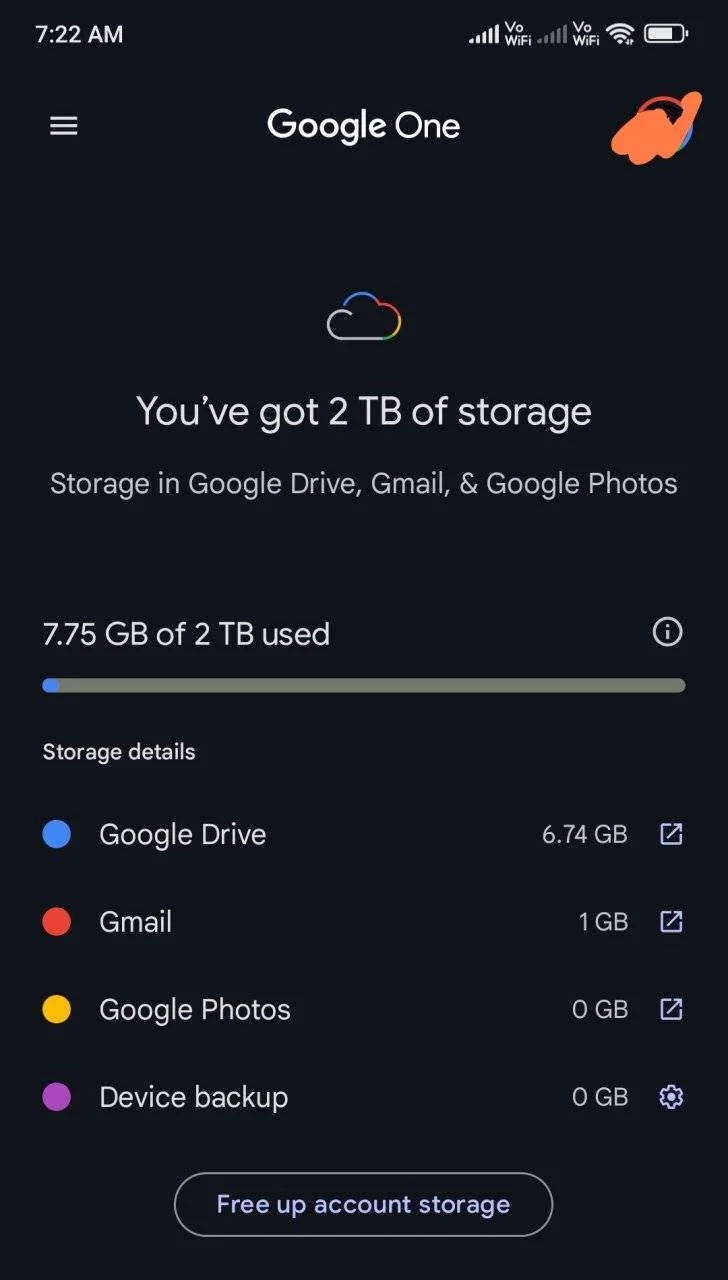
Task: Open Device backup settings gear
Action: point(671,1097)
